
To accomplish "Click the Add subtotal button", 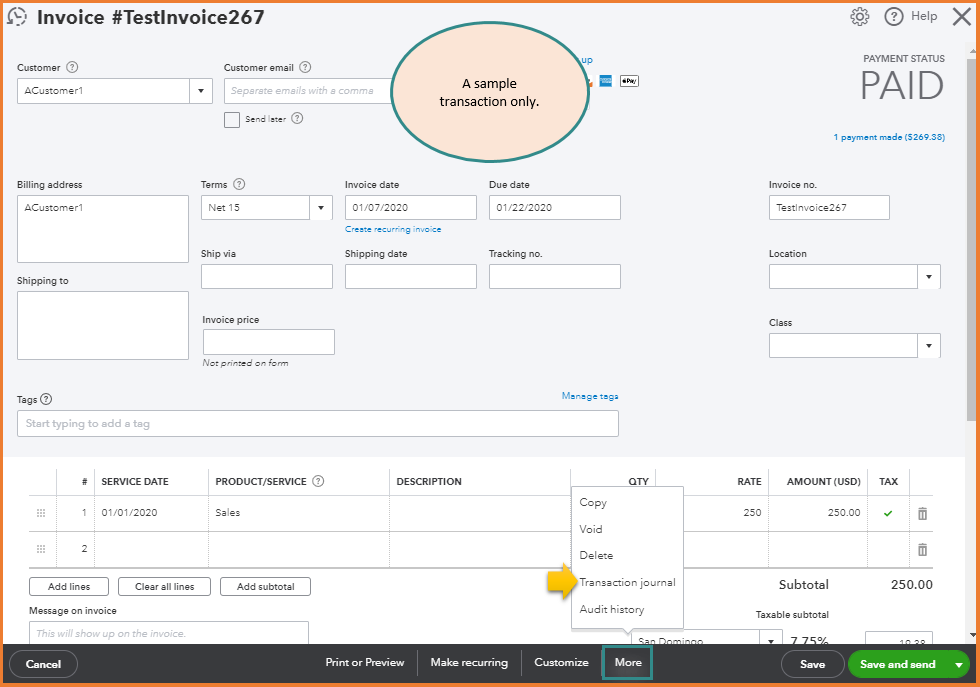I will click(x=266, y=586).
